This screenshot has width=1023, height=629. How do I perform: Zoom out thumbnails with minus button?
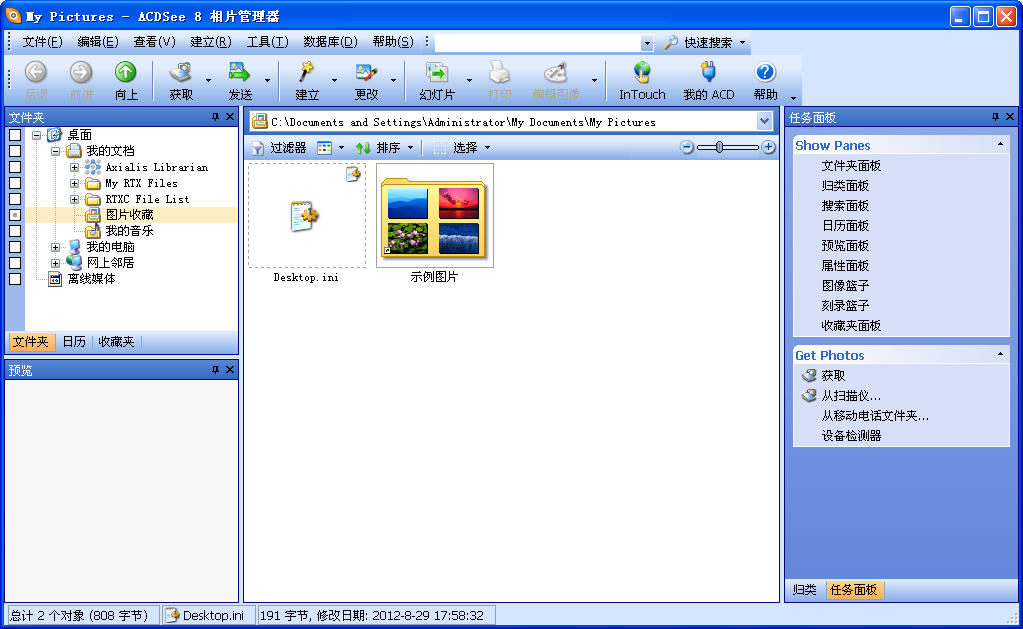[x=686, y=147]
